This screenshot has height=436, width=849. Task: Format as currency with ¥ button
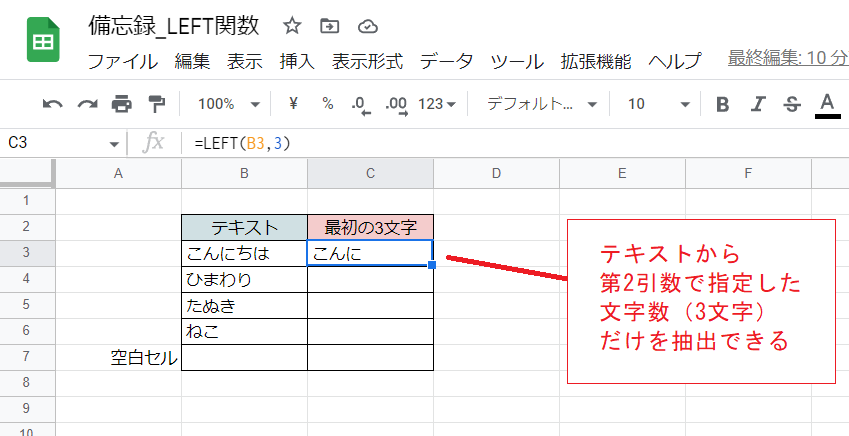click(293, 103)
